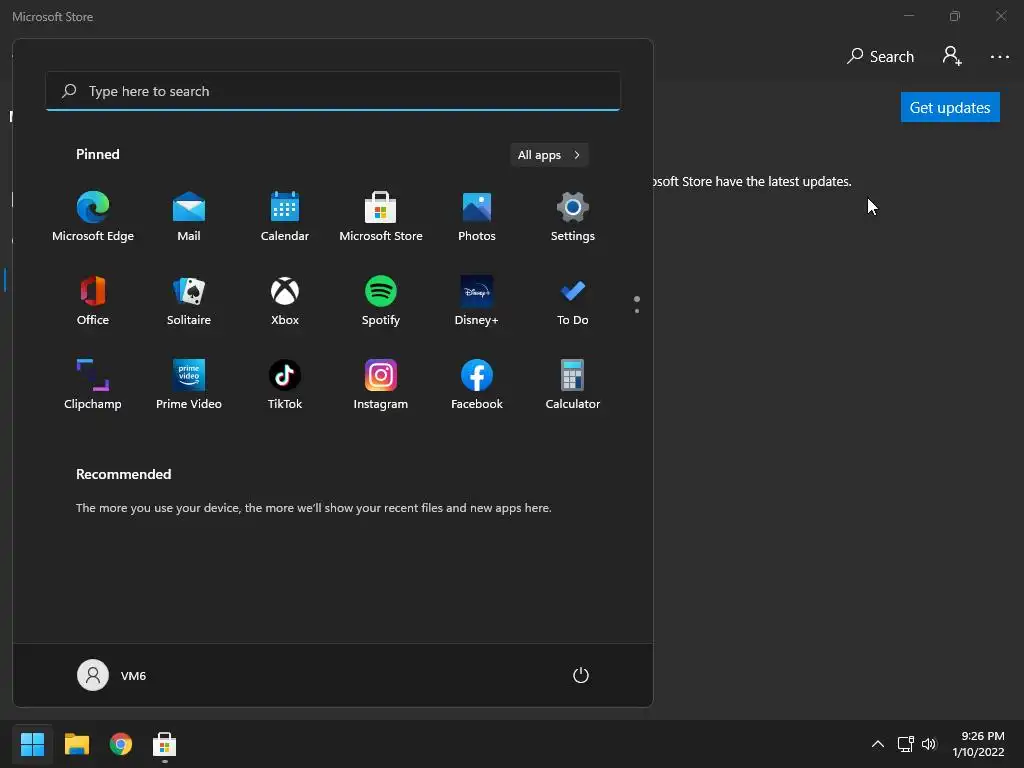The image size is (1024, 768).
Task: Launch Clipchamp video editor
Action: tap(93, 385)
